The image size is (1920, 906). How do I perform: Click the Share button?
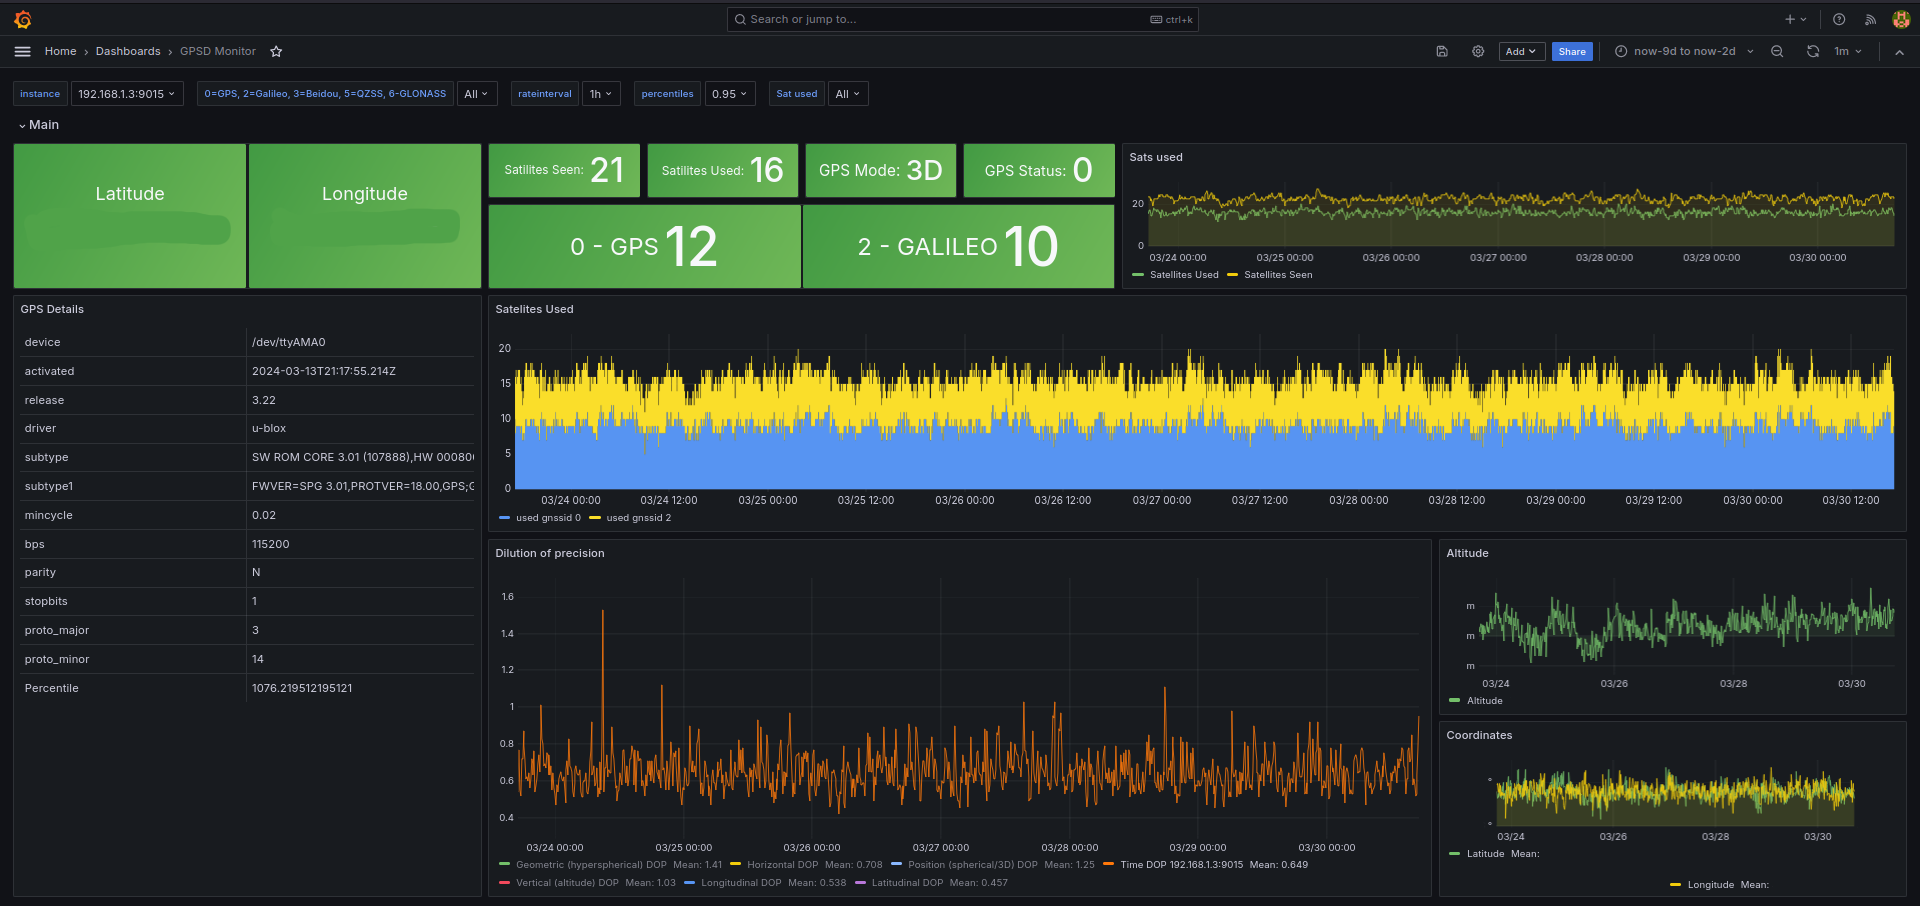click(1572, 51)
